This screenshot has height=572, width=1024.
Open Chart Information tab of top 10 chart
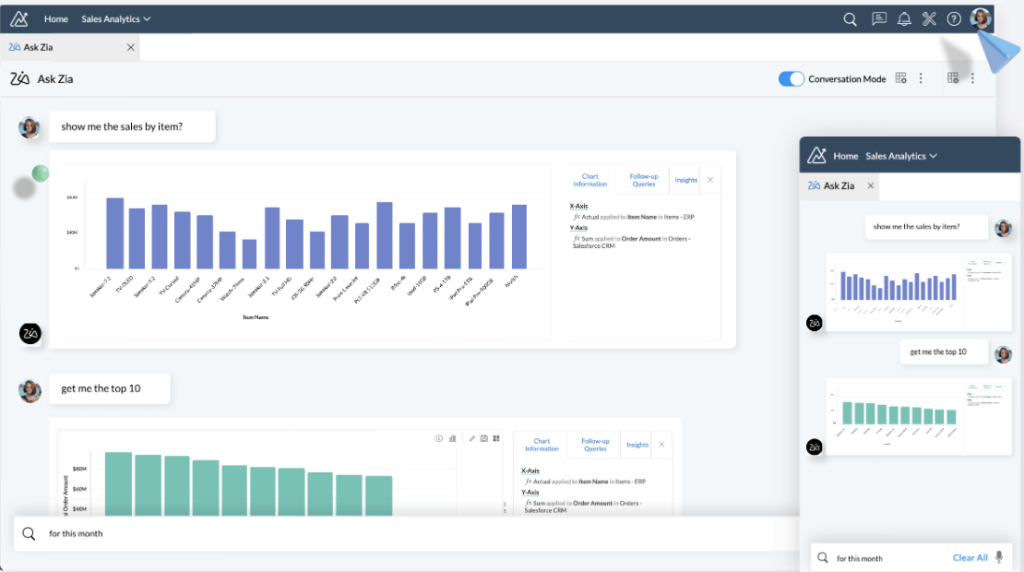tap(541, 445)
